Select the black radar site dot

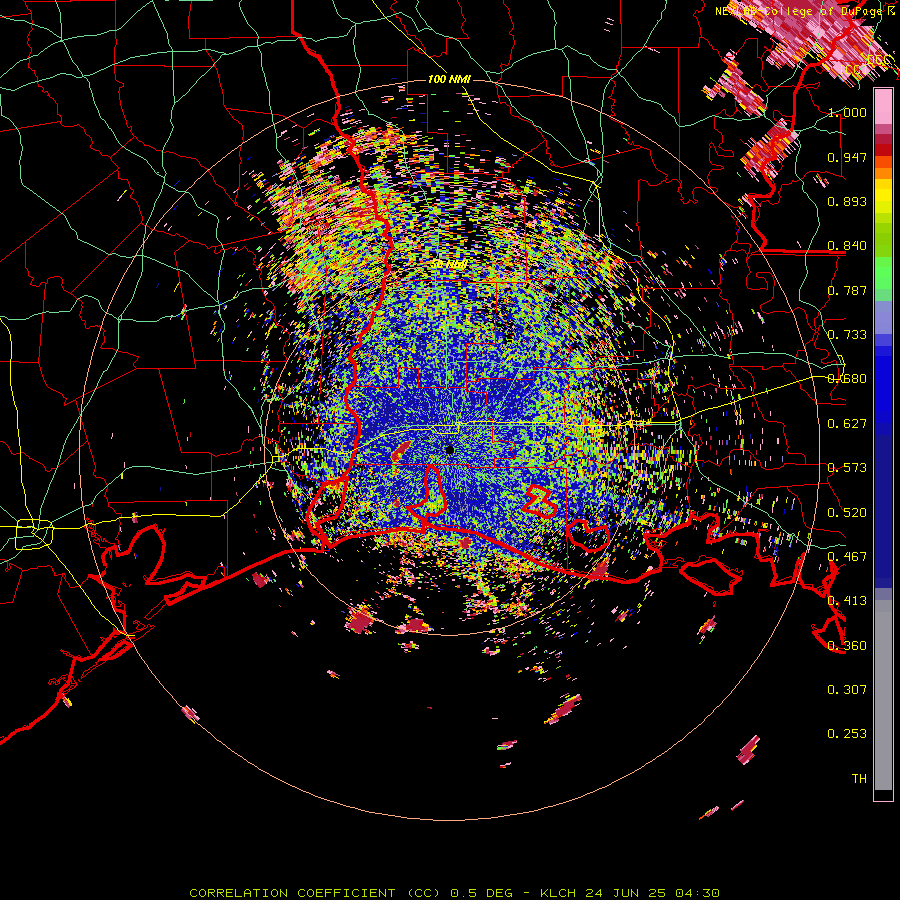(x=449, y=449)
